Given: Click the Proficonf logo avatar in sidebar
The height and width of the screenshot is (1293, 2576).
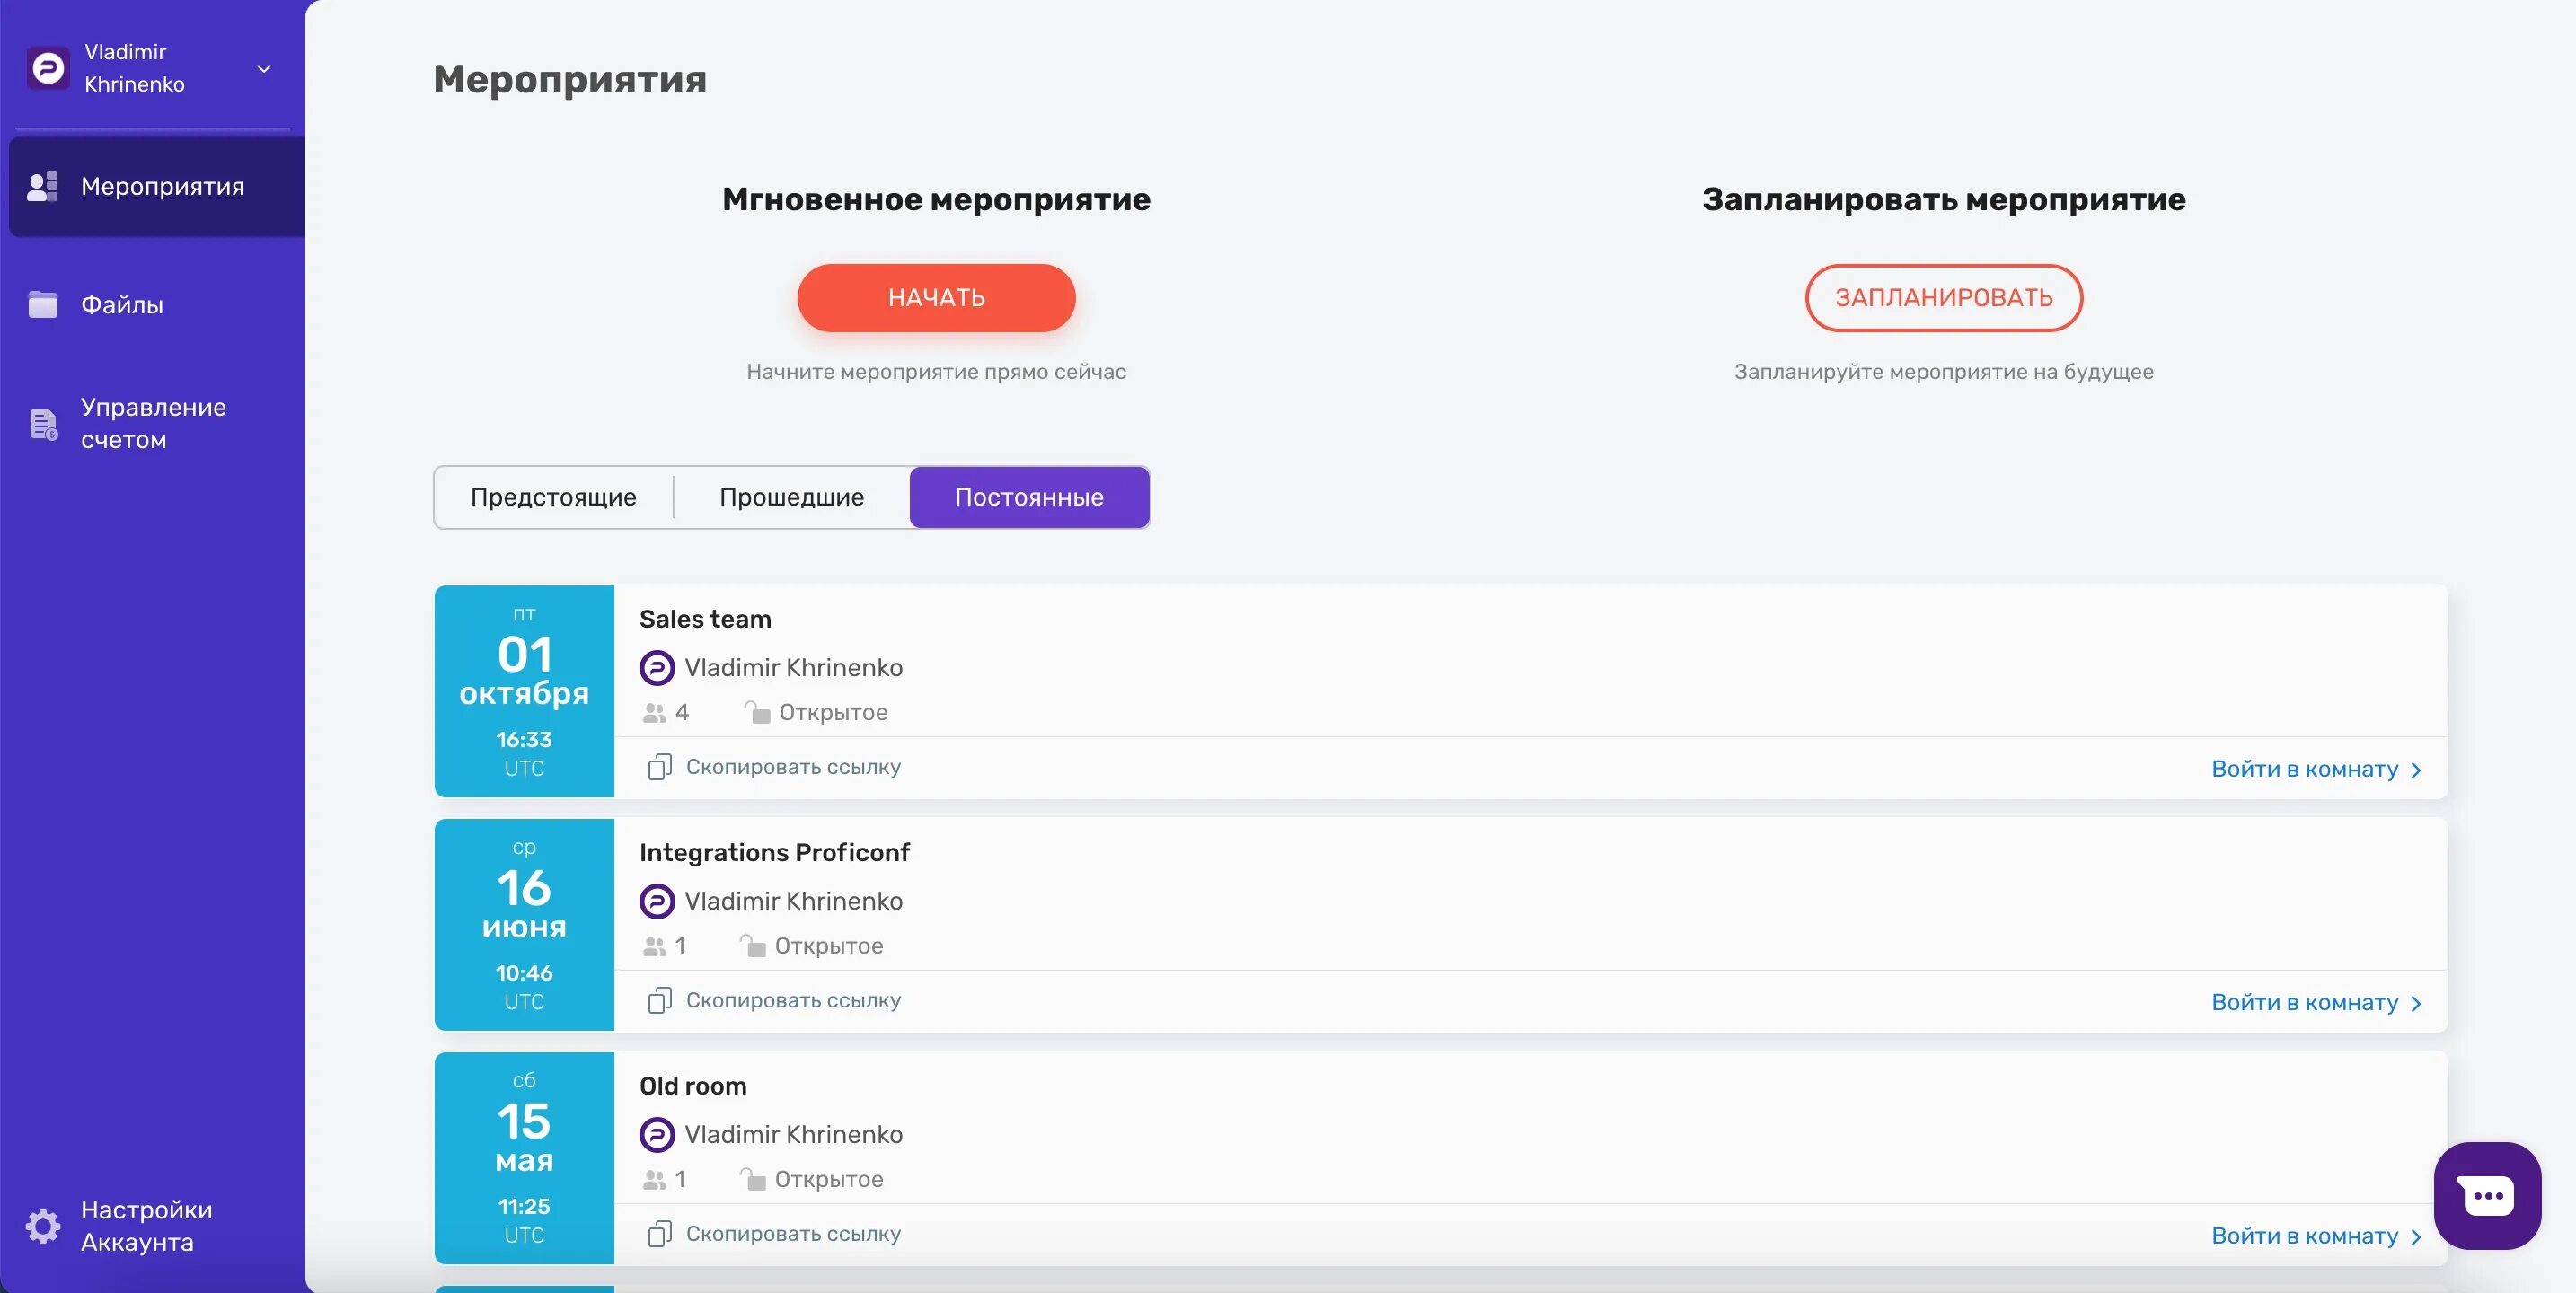Looking at the screenshot, I should (x=48, y=68).
